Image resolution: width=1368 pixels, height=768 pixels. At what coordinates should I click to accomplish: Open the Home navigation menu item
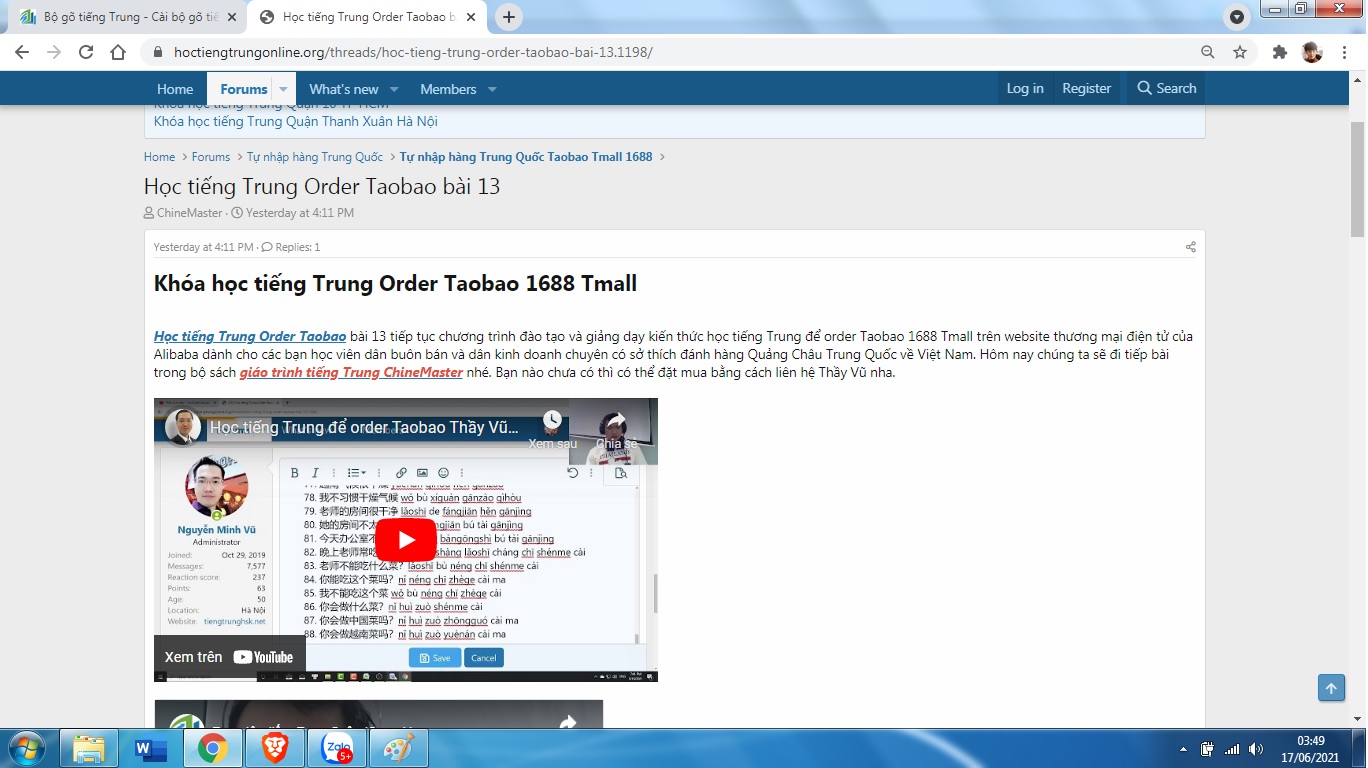click(175, 89)
